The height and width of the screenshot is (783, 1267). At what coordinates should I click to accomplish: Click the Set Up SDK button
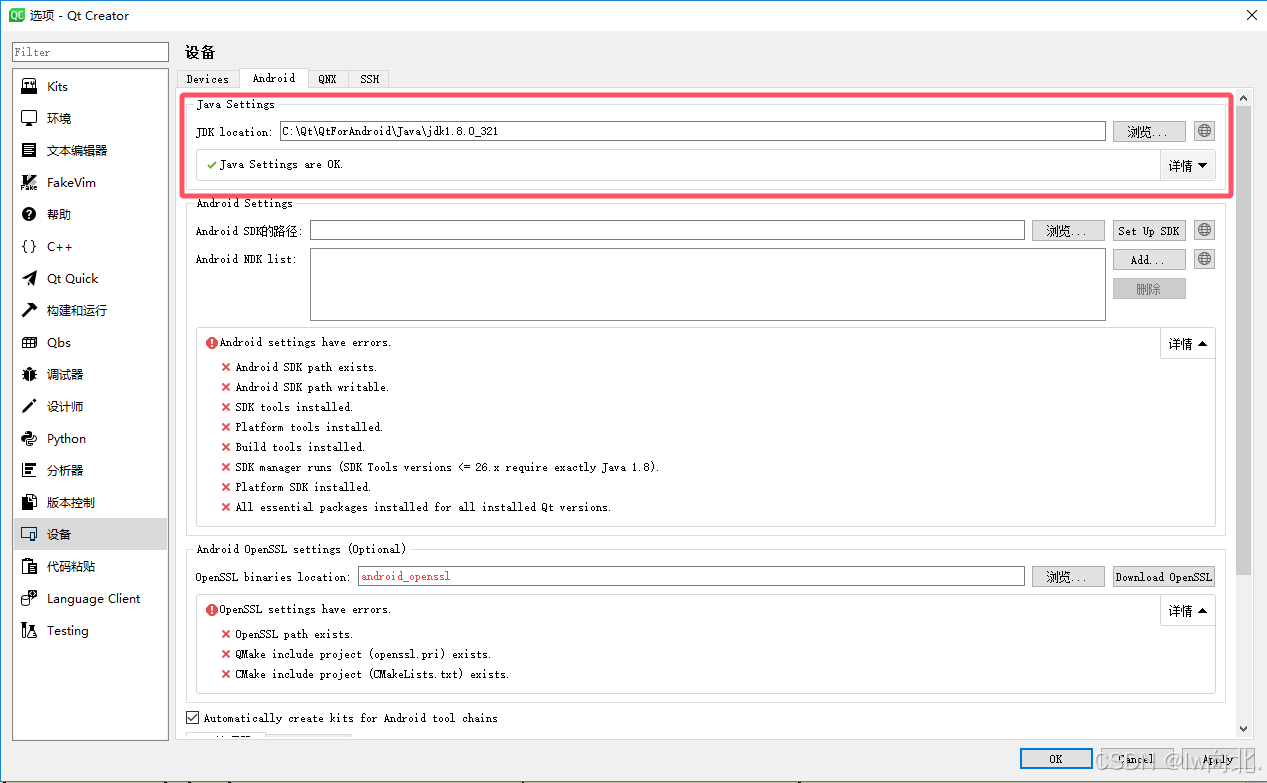(1149, 230)
